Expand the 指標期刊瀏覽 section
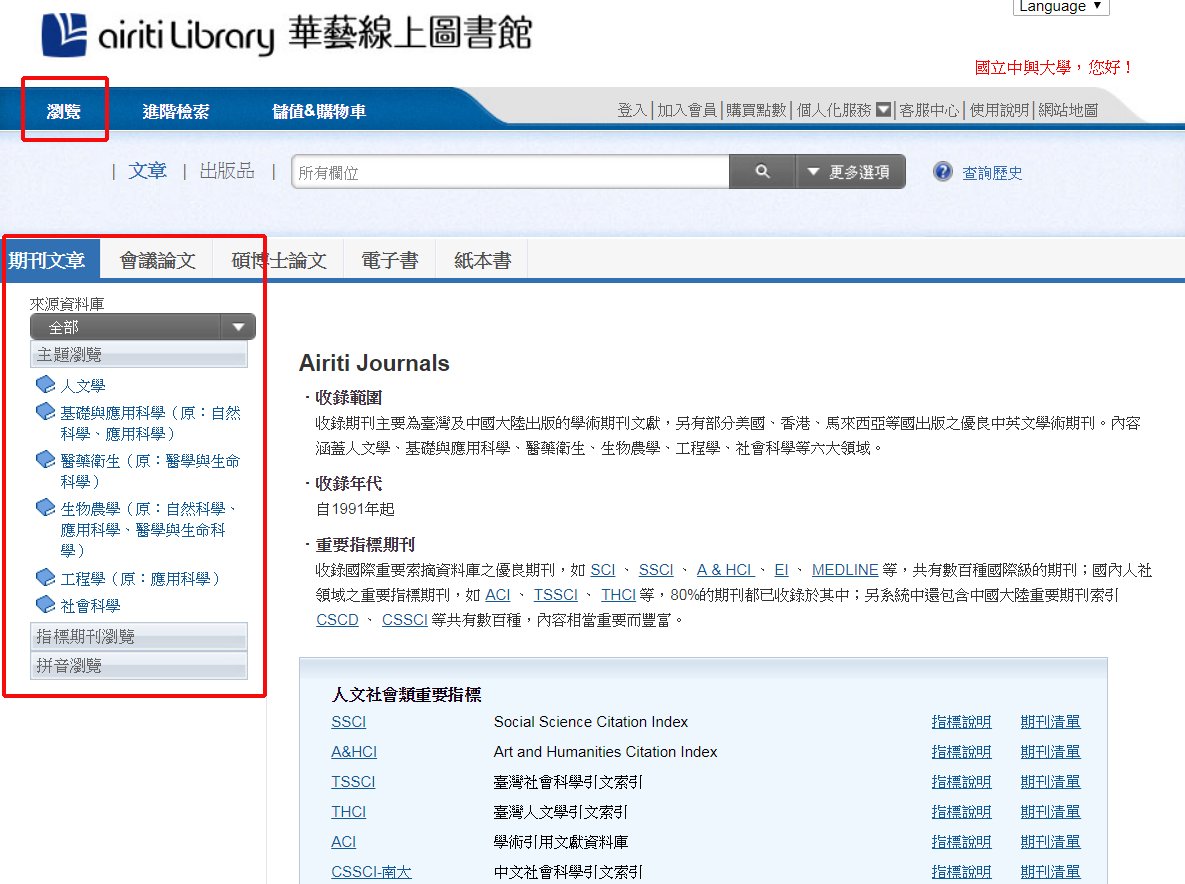Screen dimensions: 1185x884 139,637
